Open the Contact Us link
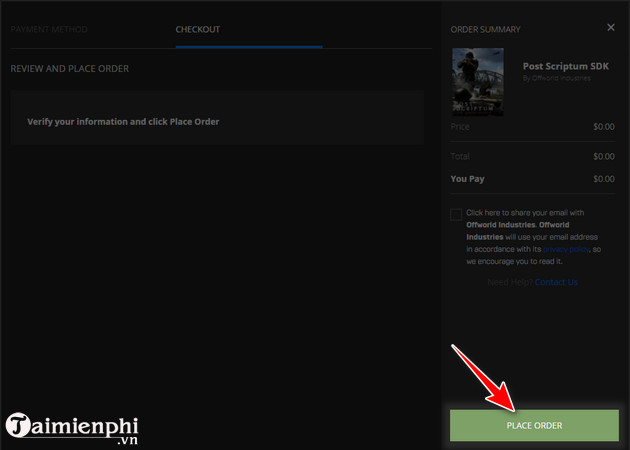 556,282
